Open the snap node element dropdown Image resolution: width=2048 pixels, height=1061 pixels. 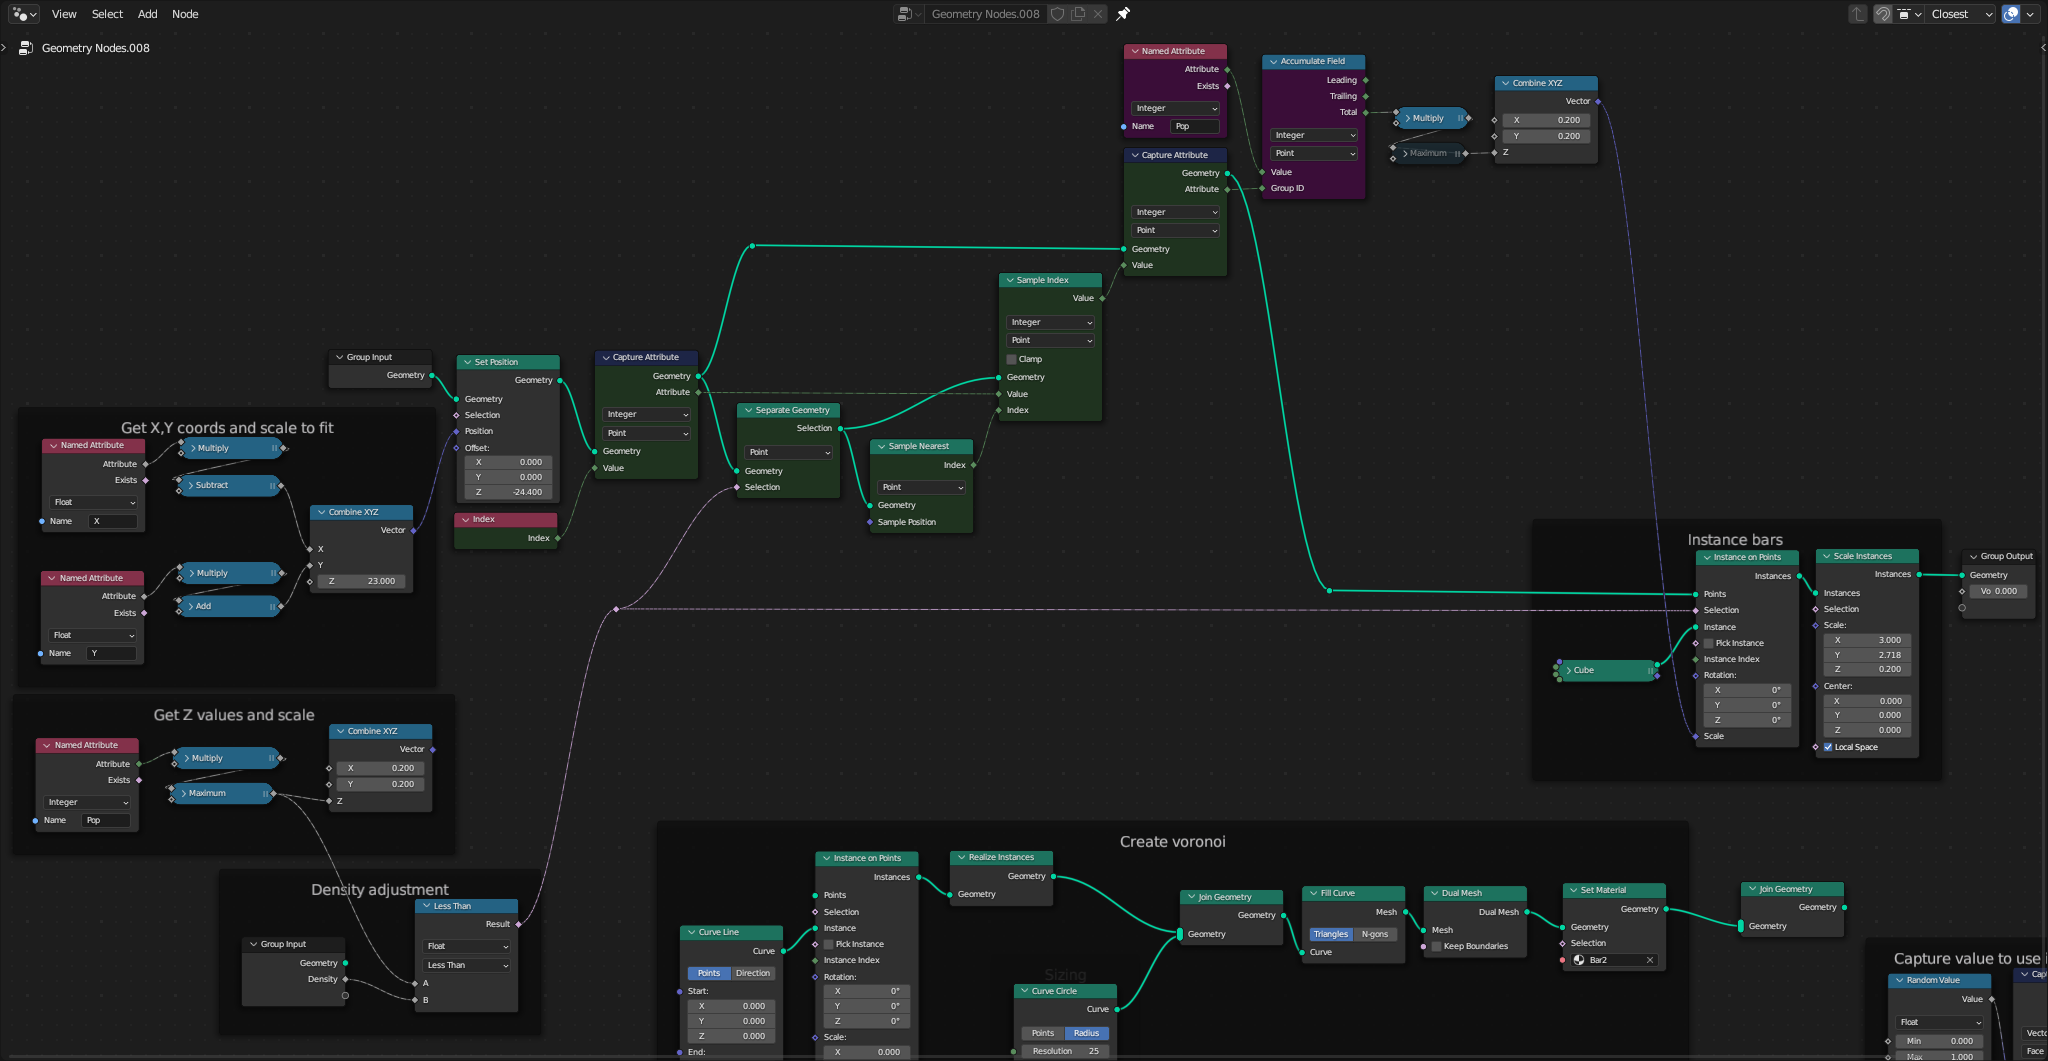1909,14
